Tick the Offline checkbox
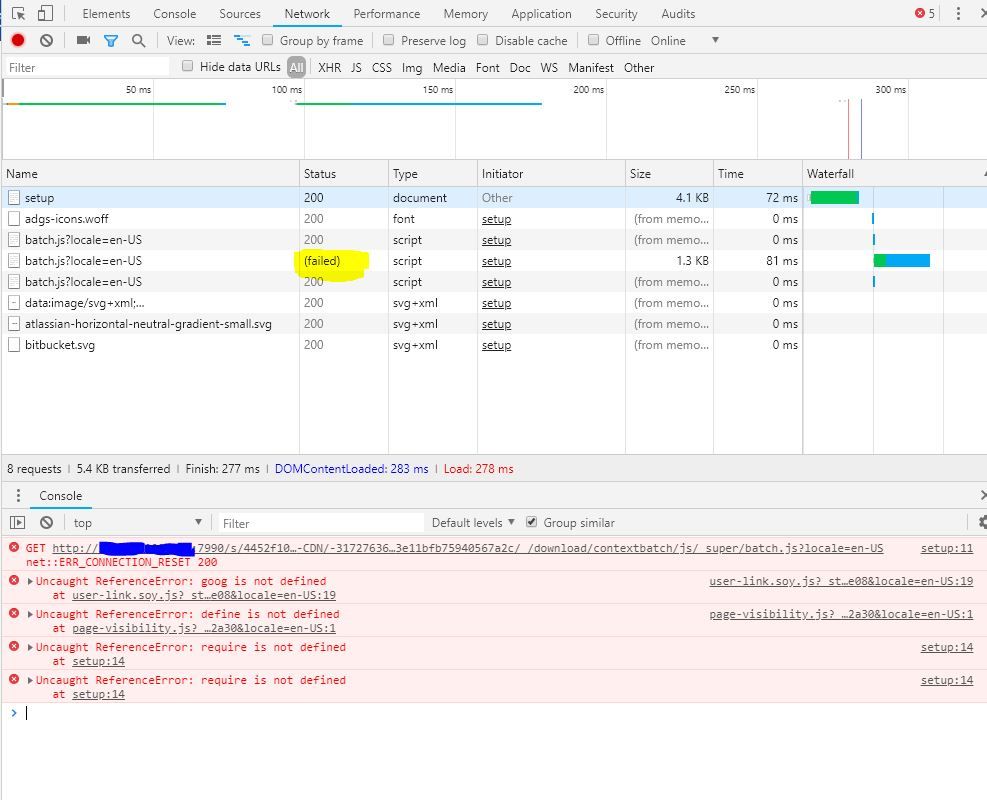Screen dimensions: 987x800 (x=593, y=40)
